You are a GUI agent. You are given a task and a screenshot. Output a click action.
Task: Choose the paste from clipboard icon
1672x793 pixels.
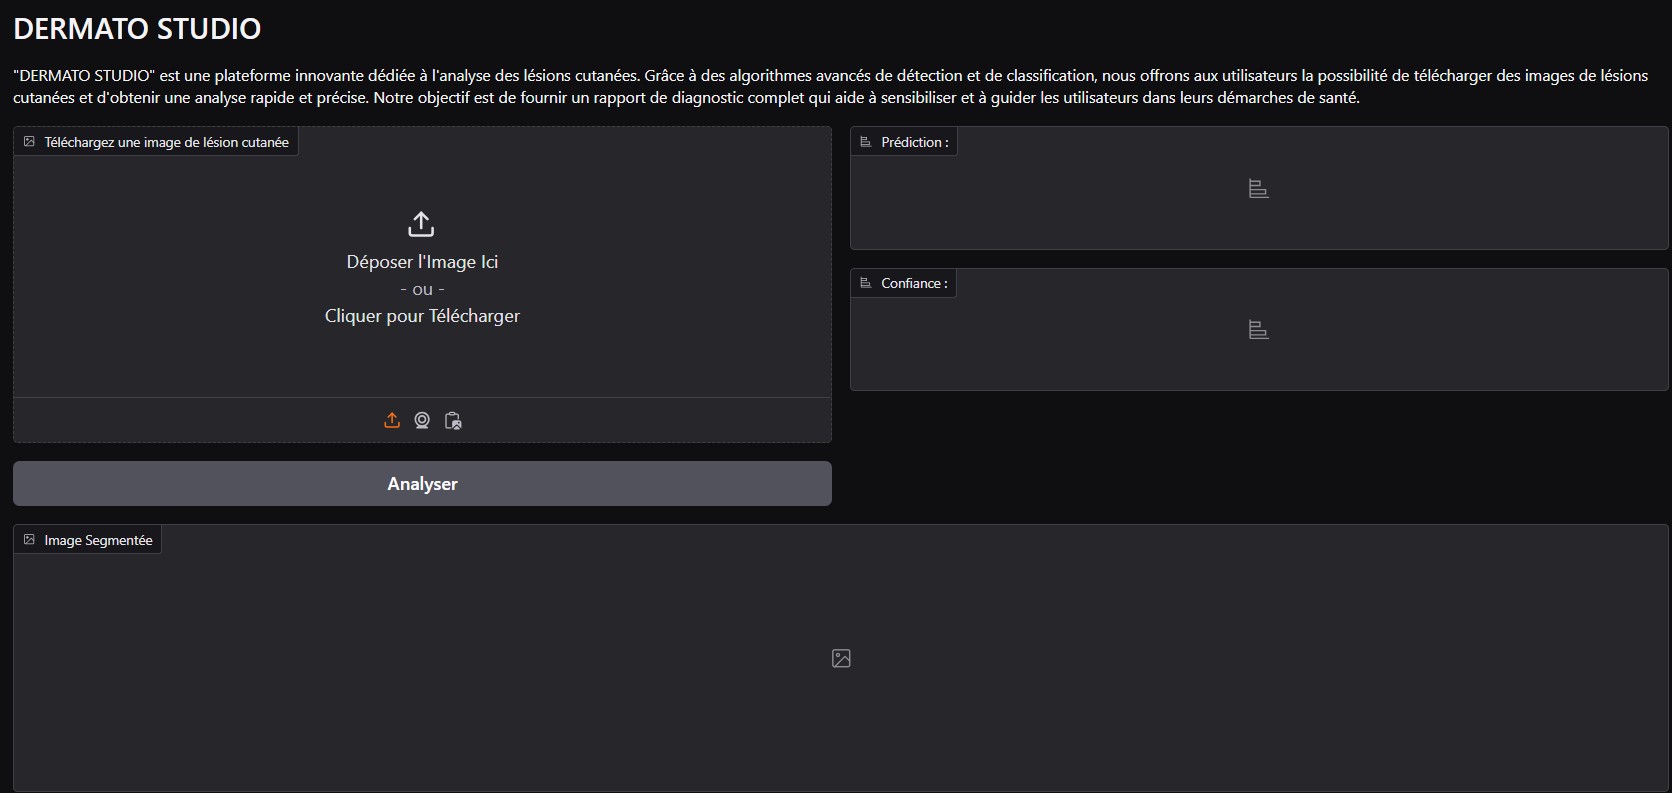tap(453, 420)
